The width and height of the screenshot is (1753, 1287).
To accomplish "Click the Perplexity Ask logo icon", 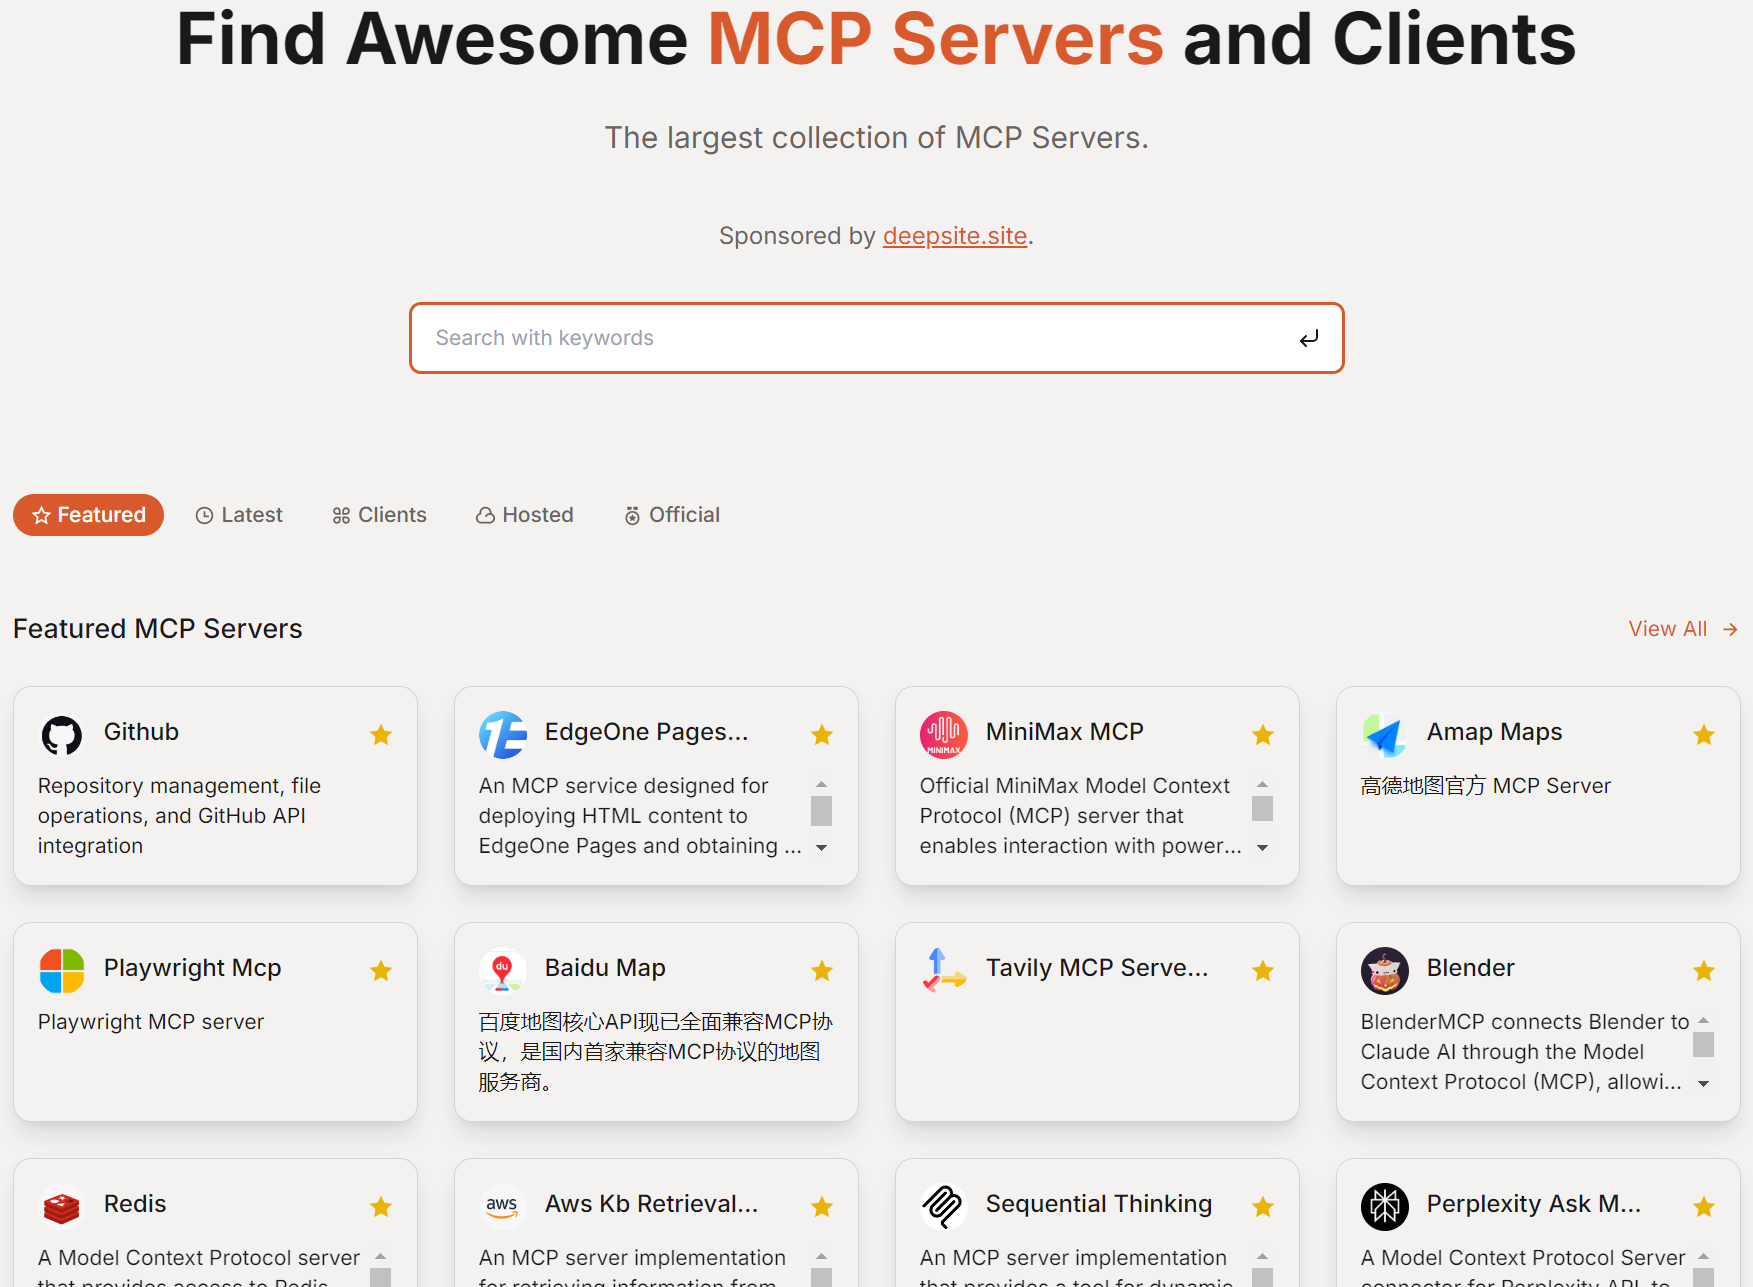I will click(x=1385, y=1208).
